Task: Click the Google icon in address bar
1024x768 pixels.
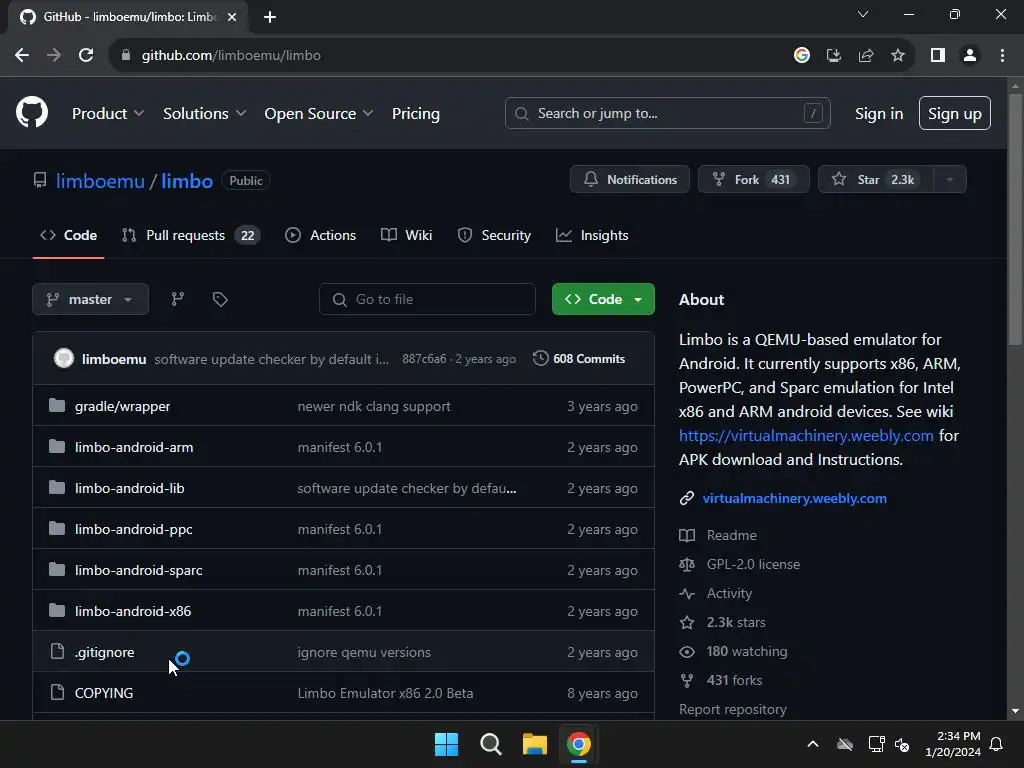Action: pos(802,56)
